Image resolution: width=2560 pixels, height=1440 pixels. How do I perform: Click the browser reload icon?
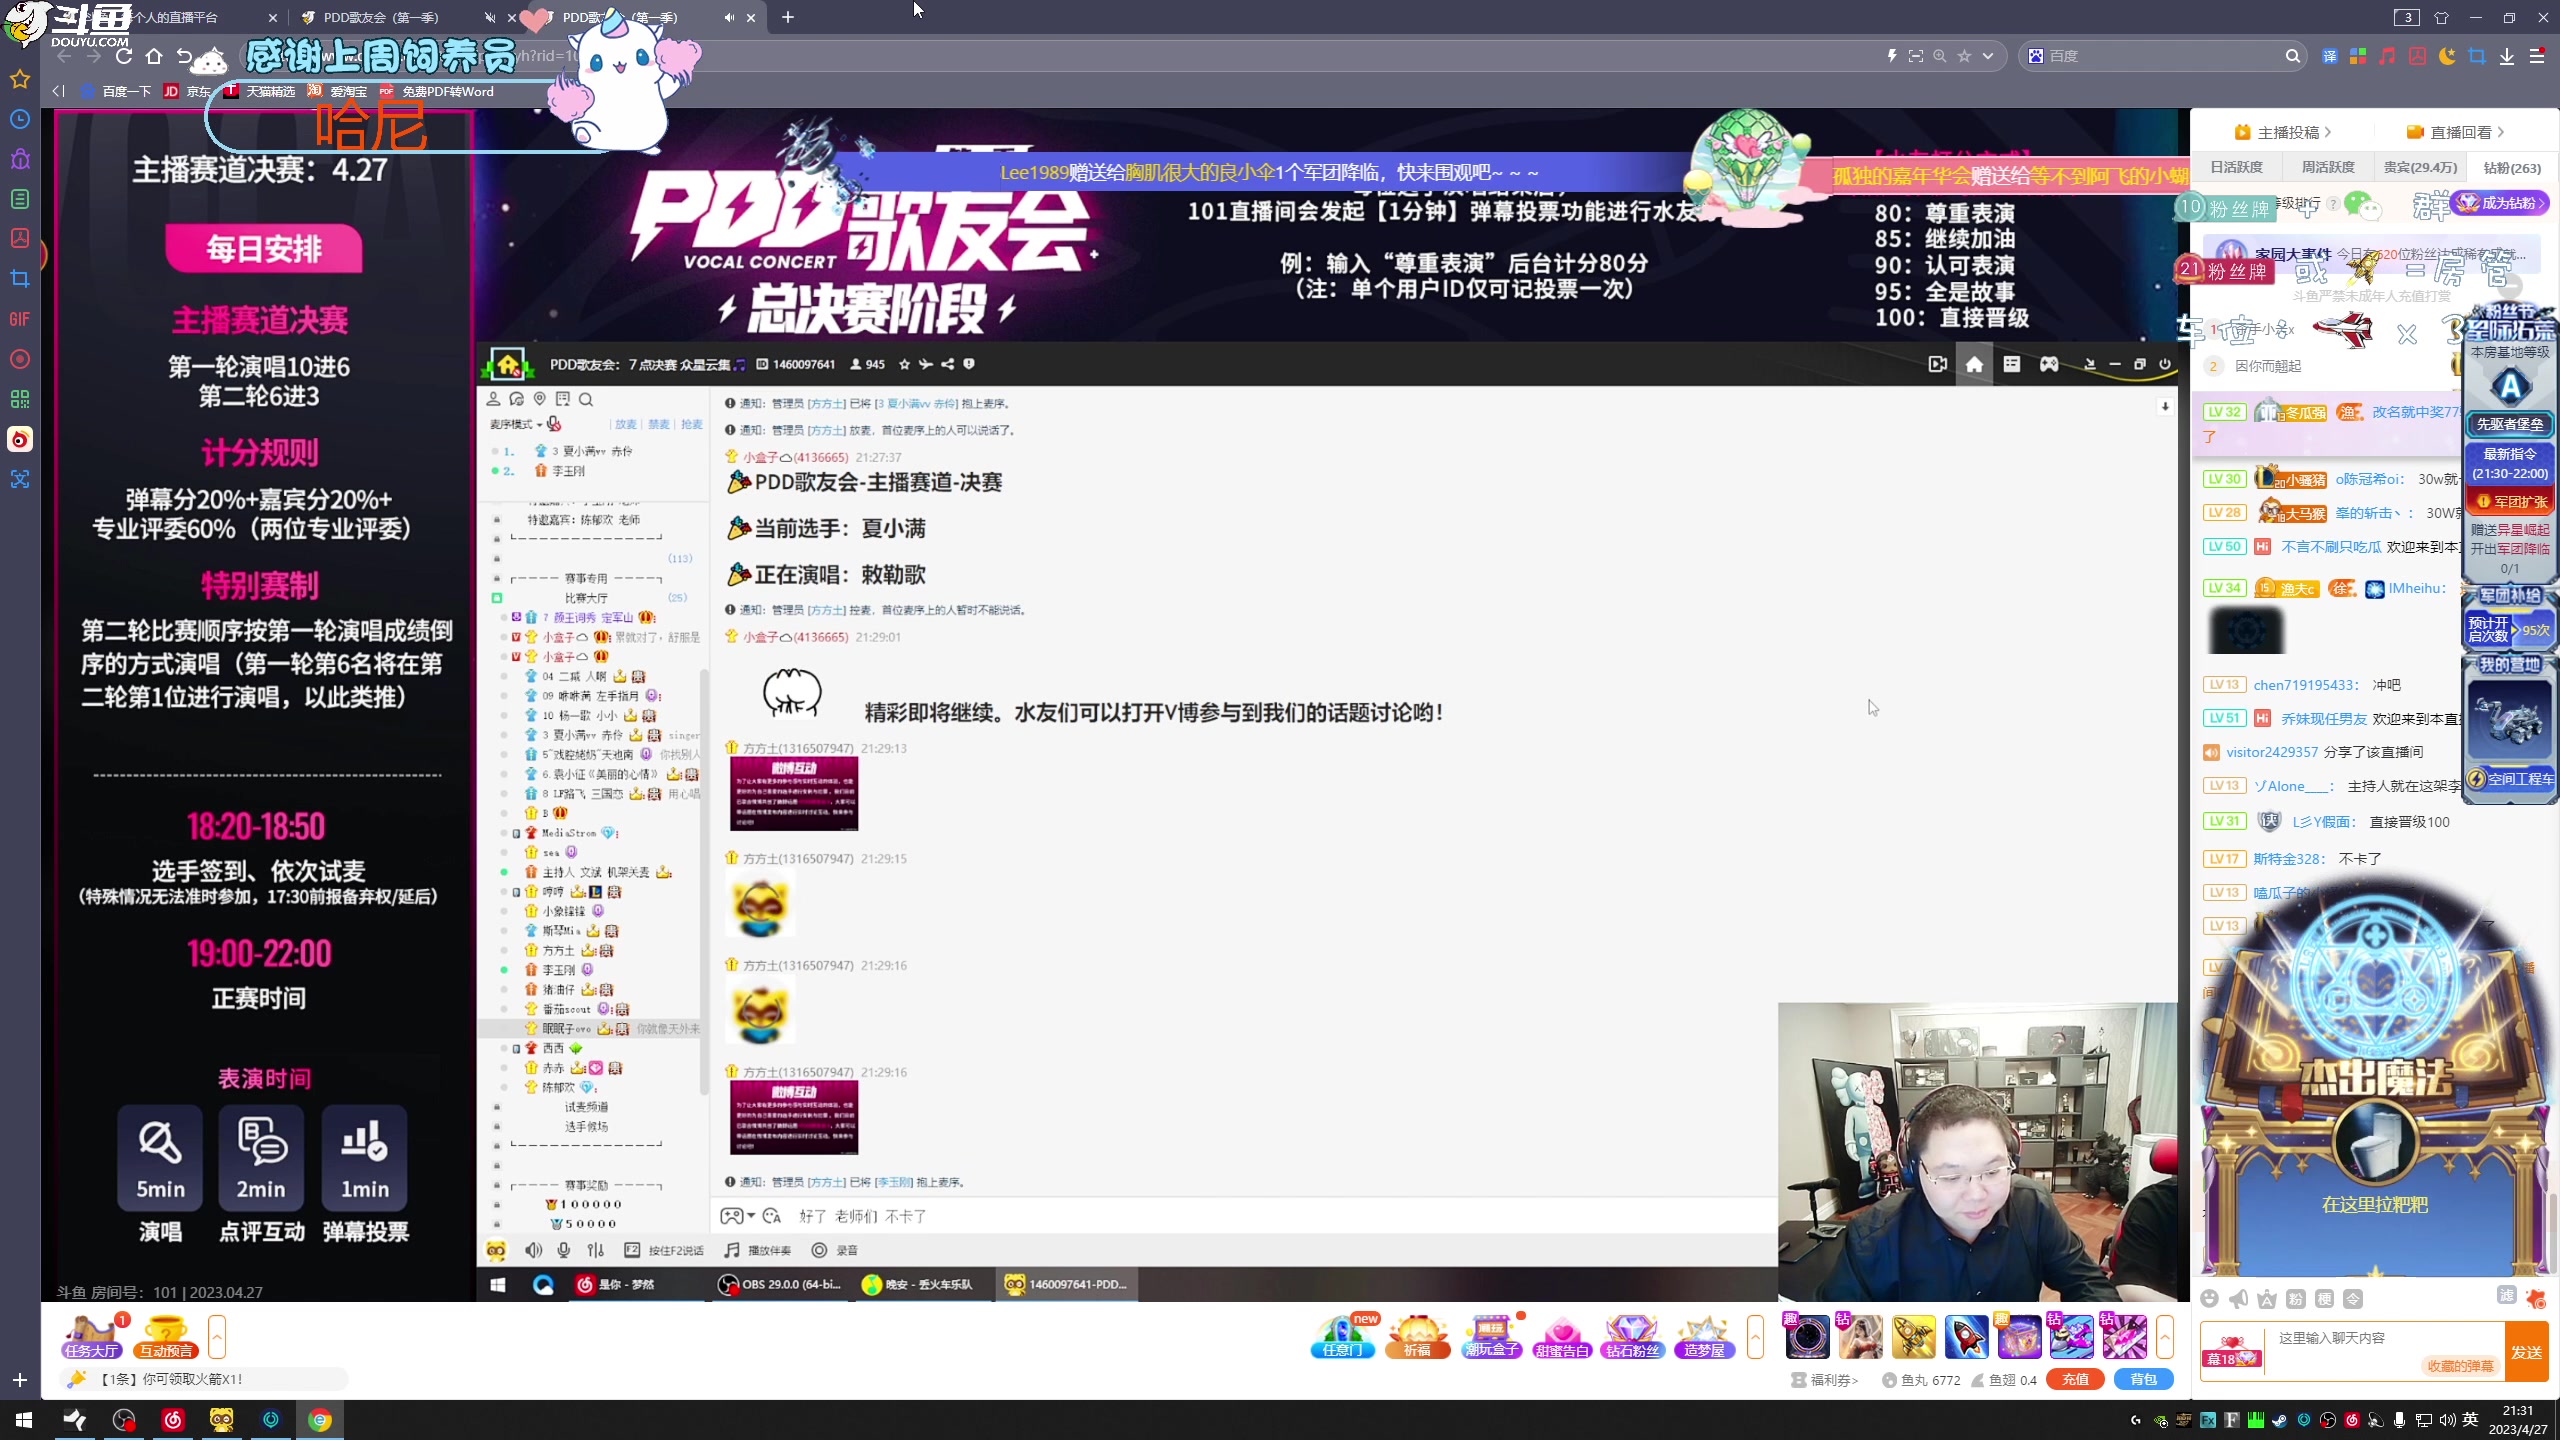124,56
